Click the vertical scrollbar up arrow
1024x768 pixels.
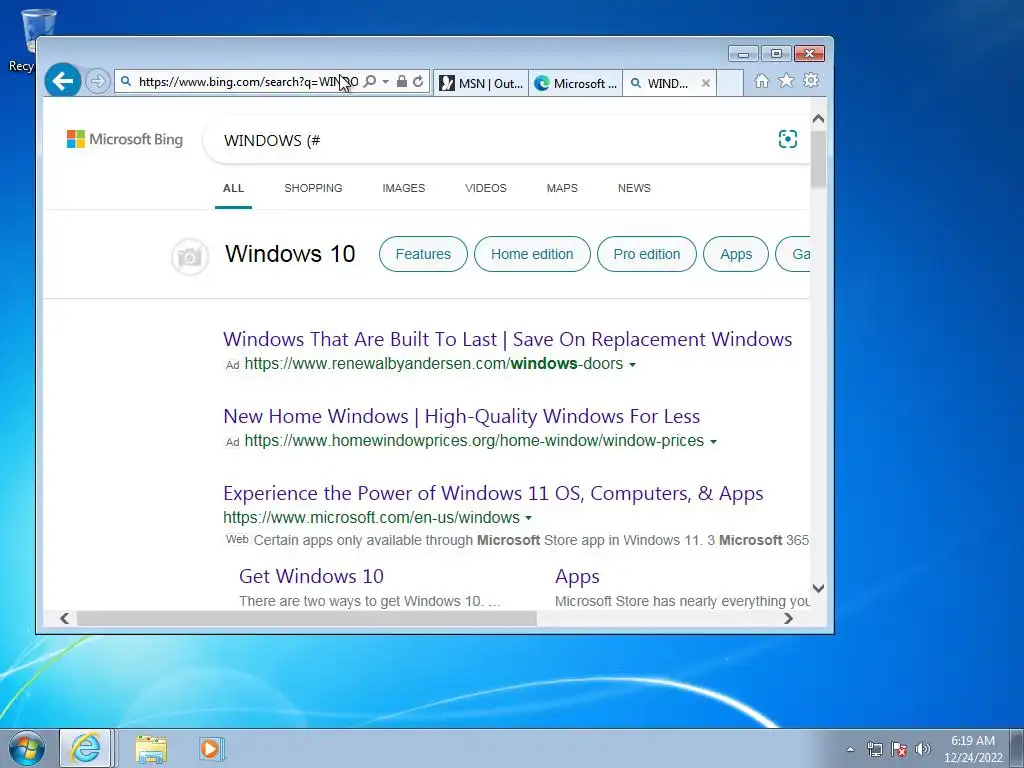point(818,120)
